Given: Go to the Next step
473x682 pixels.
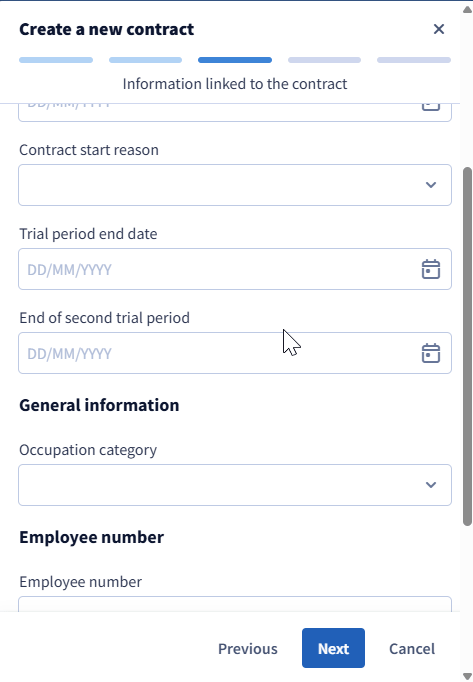Looking at the screenshot, I should pos(333,648).
